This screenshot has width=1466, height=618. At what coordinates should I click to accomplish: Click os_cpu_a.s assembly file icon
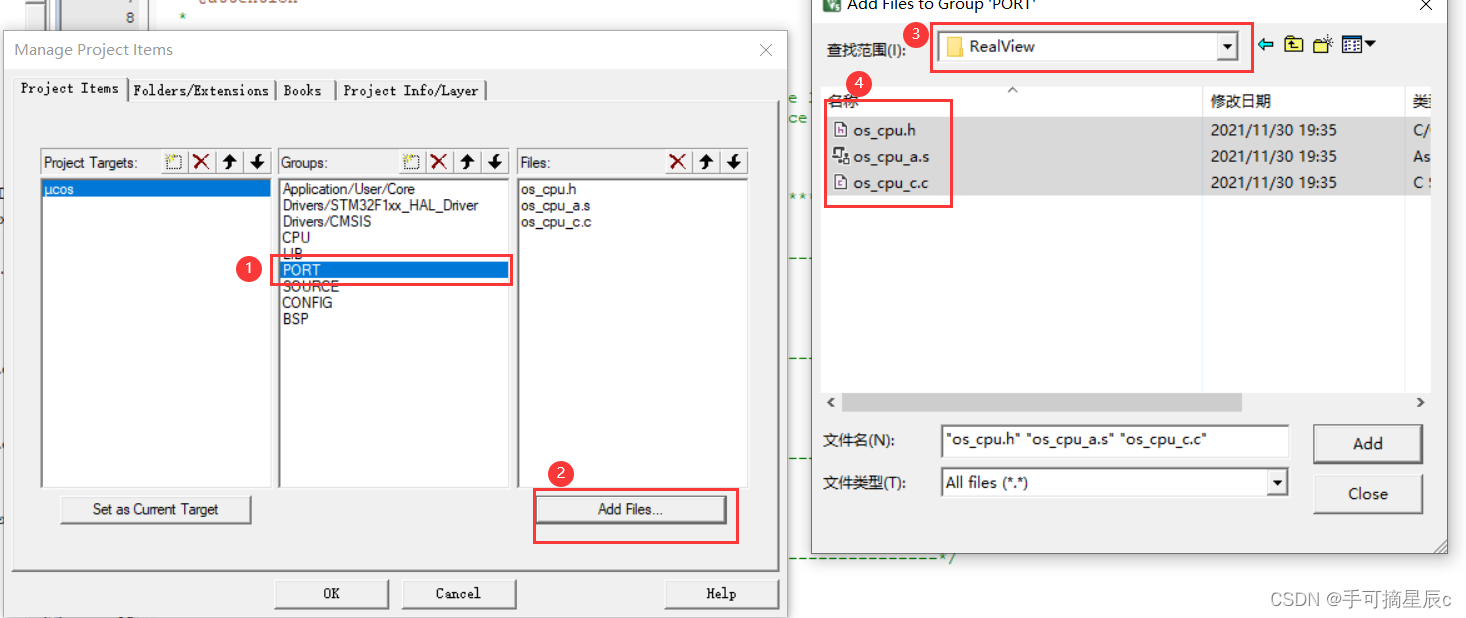coord(840,156)
